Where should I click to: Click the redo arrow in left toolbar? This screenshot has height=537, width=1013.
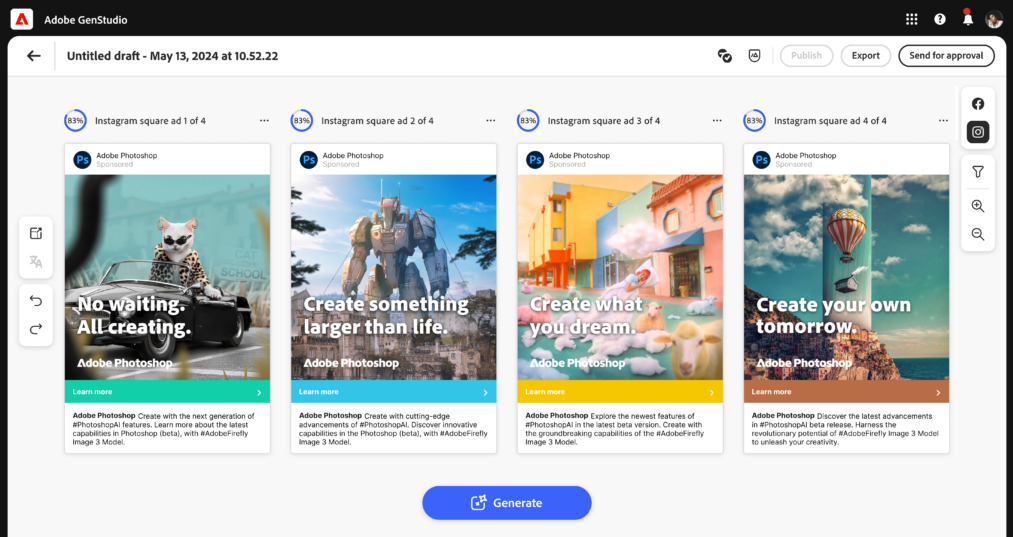[x=36, y=329]
